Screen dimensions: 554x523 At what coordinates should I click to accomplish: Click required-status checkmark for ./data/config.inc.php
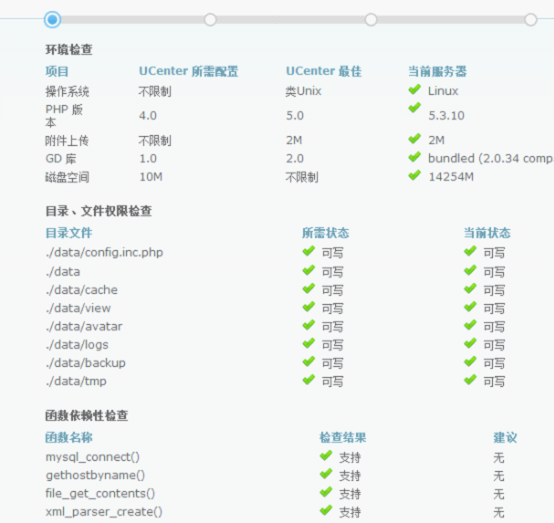tap(308, 251)
